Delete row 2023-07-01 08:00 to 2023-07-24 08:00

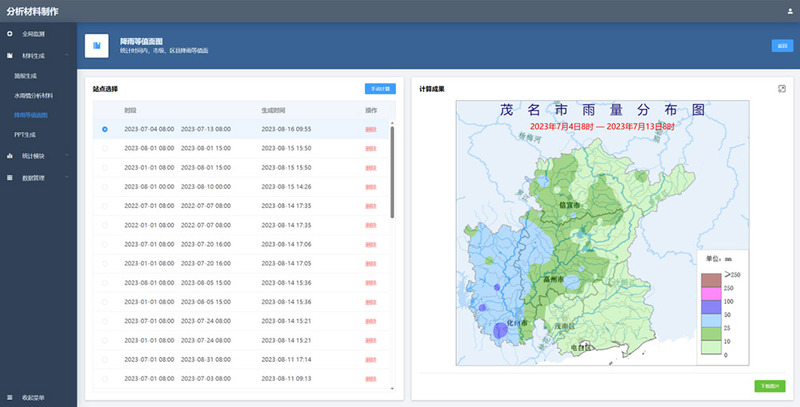tap(371, 321)
